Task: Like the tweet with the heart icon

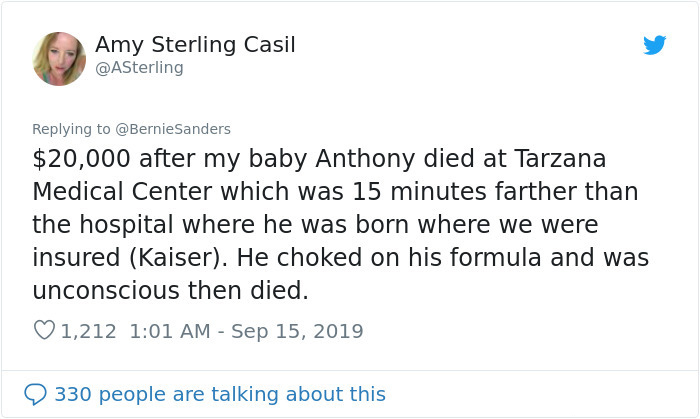Action: [44, 330]
